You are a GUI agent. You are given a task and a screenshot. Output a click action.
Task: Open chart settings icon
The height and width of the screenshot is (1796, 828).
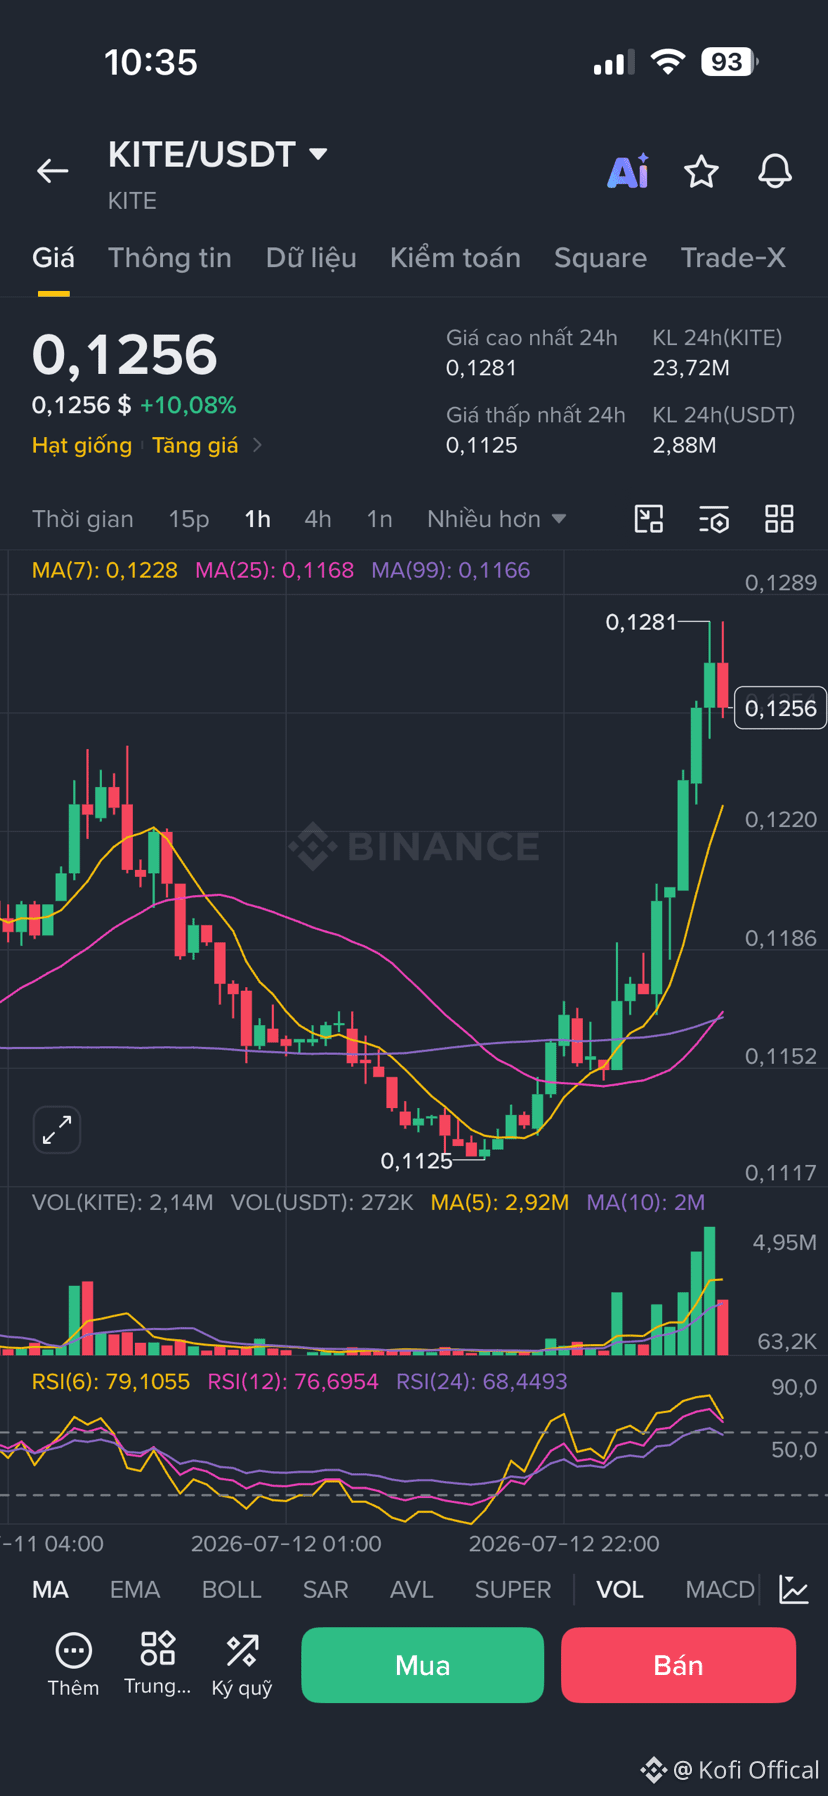[714, 519]
